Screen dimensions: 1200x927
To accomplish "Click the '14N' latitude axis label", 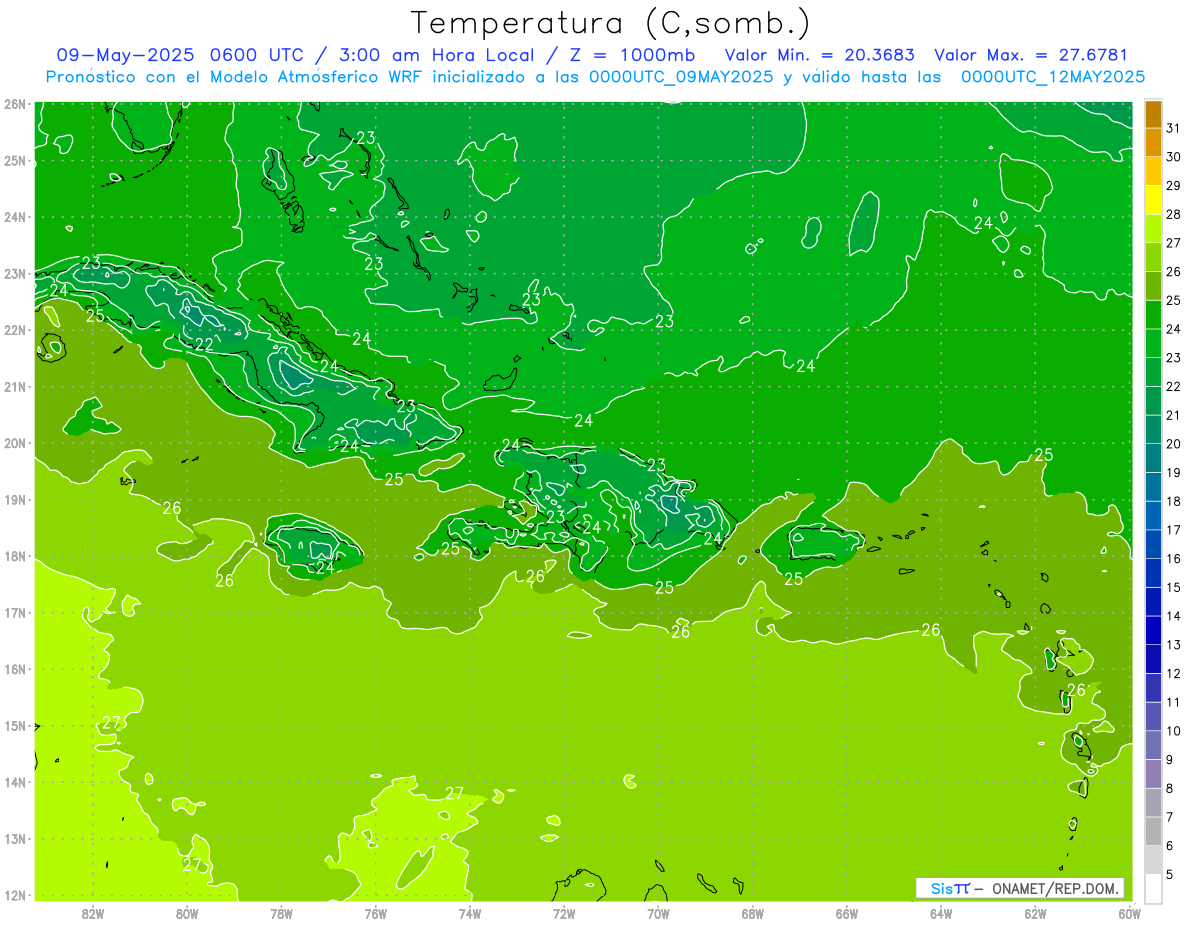I will [14, 782].
